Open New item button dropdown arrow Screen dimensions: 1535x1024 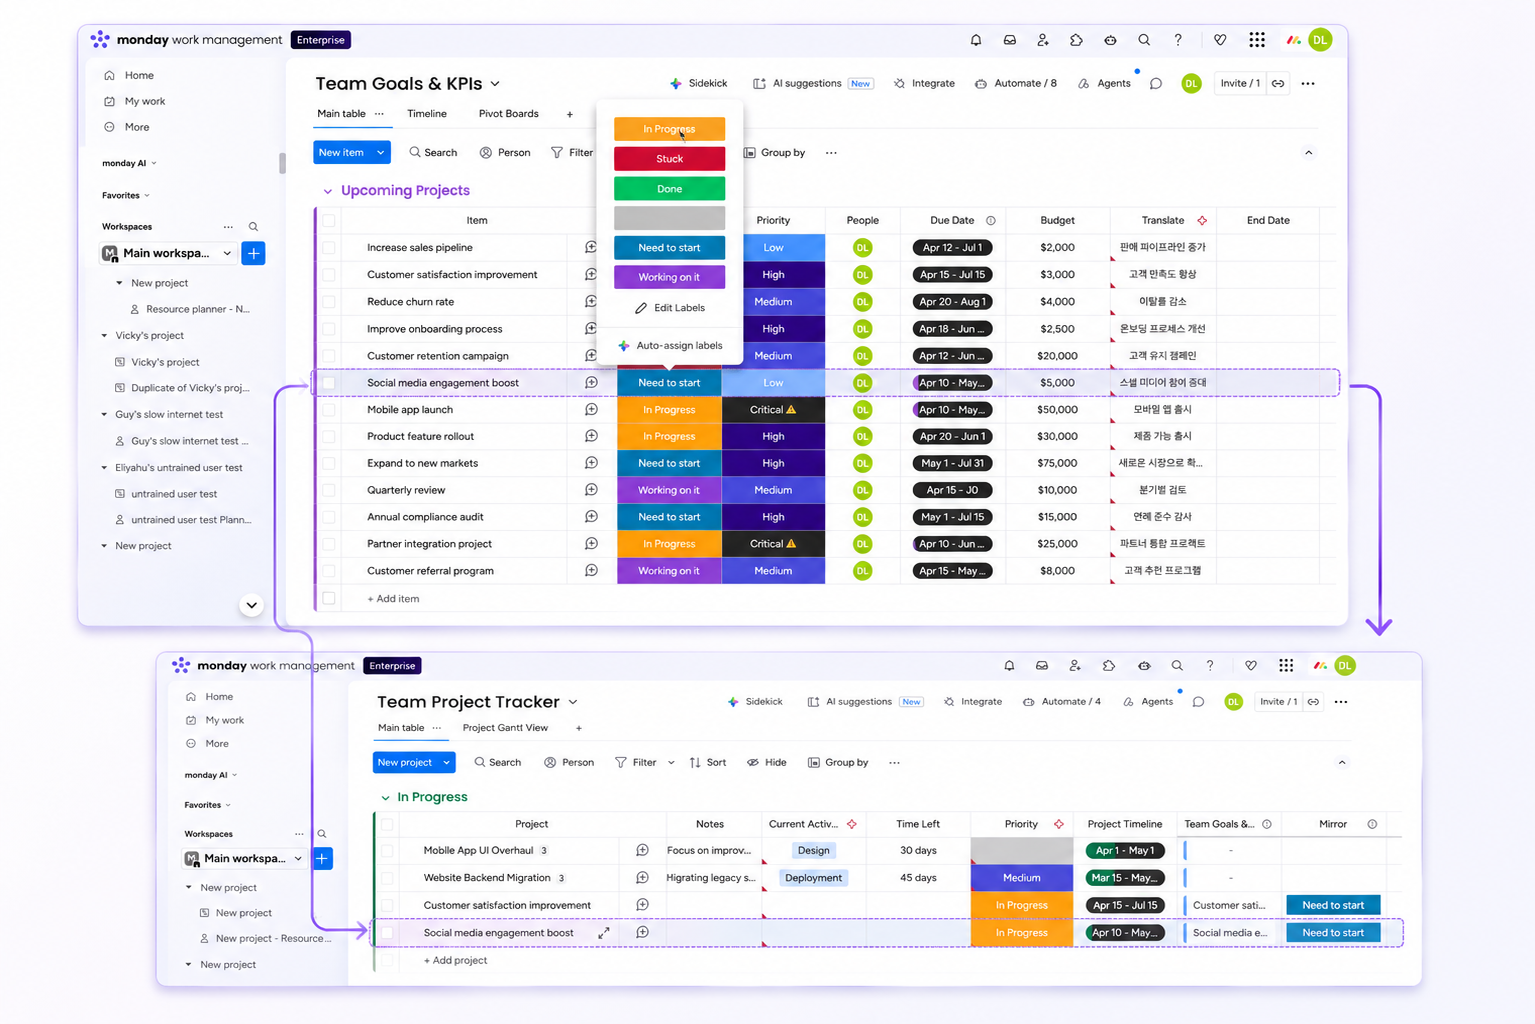coord(380,153)
